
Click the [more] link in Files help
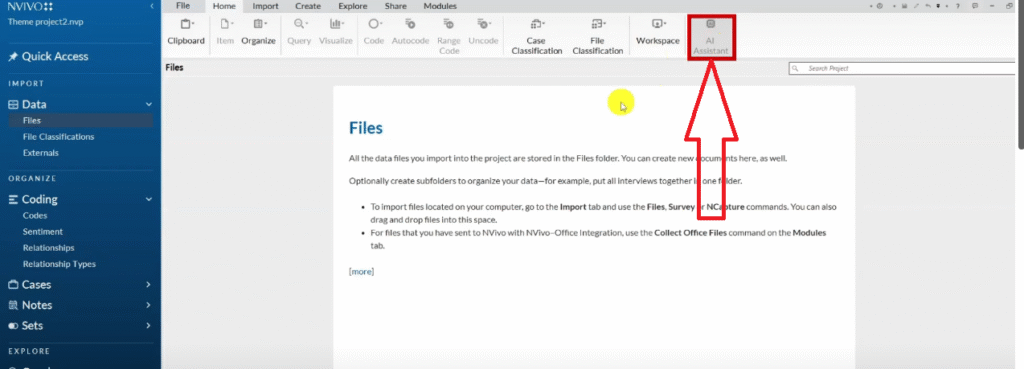[x=361, y=272]
